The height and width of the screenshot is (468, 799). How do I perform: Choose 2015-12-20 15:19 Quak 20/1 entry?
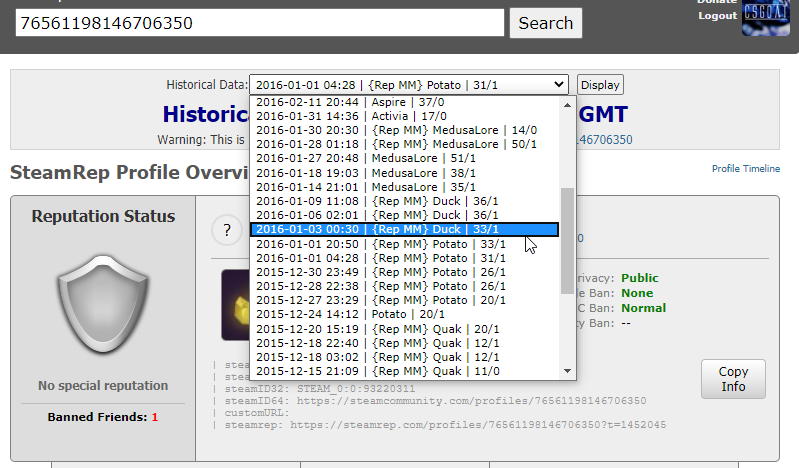tap(405, 329)
